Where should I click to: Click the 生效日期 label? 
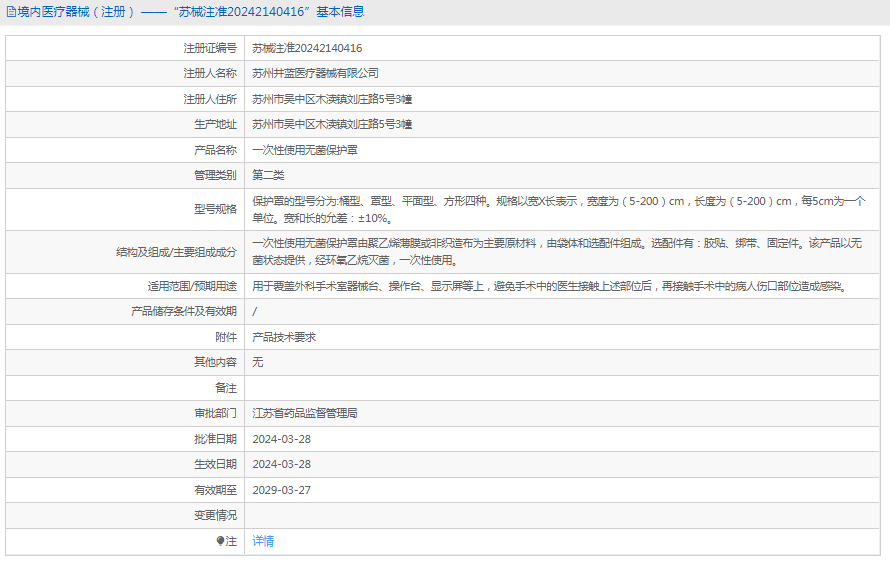point(215,464)
